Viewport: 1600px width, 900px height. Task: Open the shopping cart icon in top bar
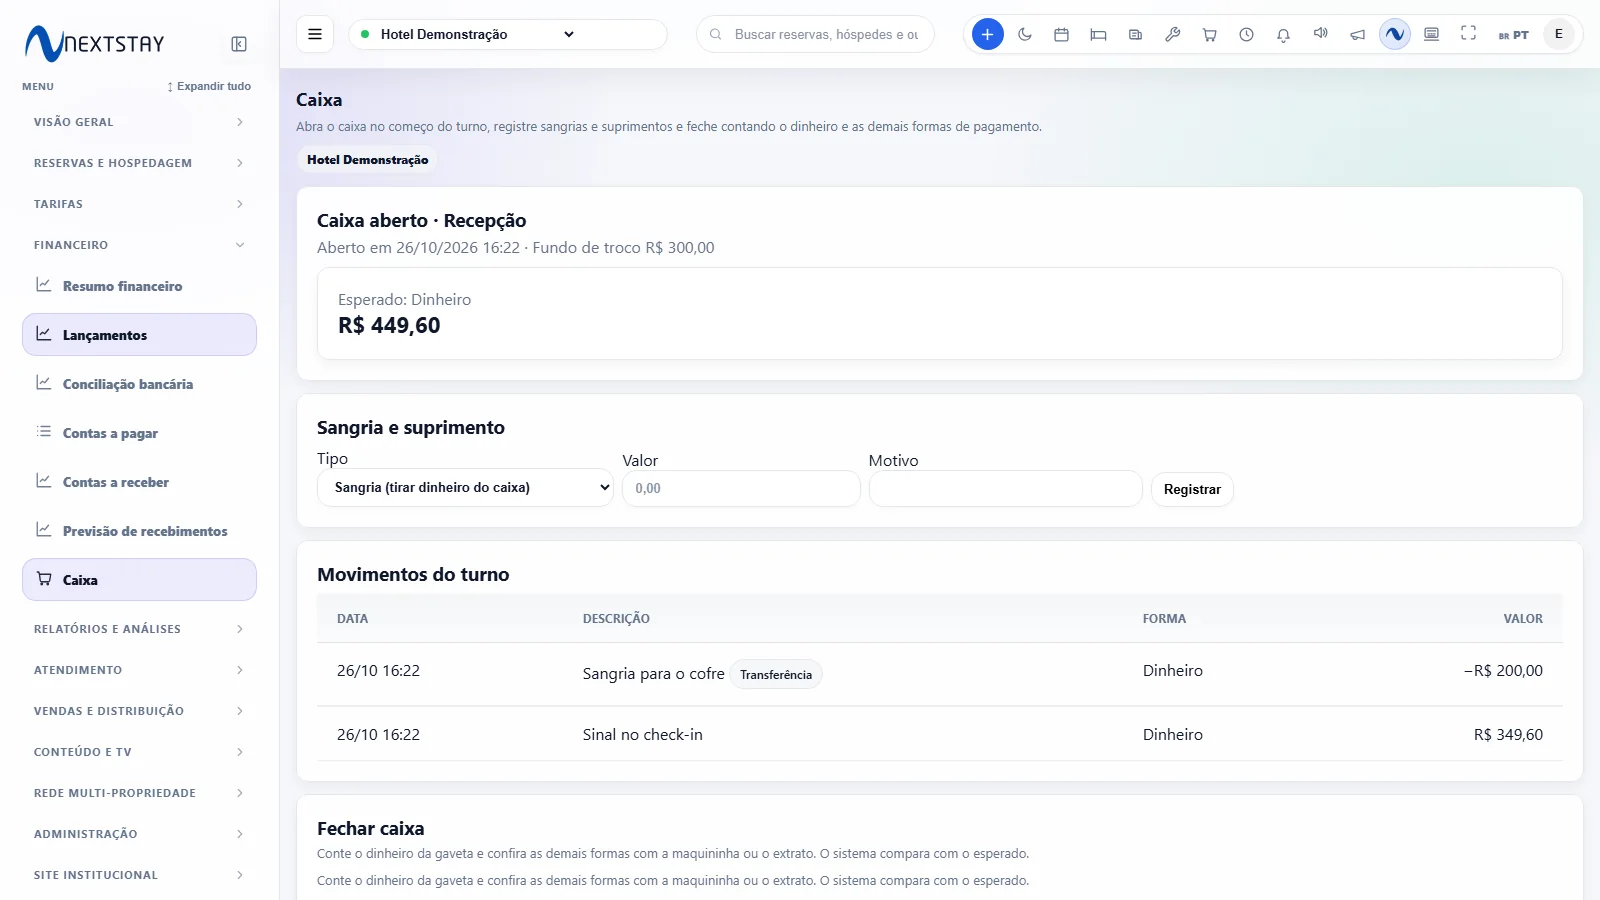pos(1209,34)
